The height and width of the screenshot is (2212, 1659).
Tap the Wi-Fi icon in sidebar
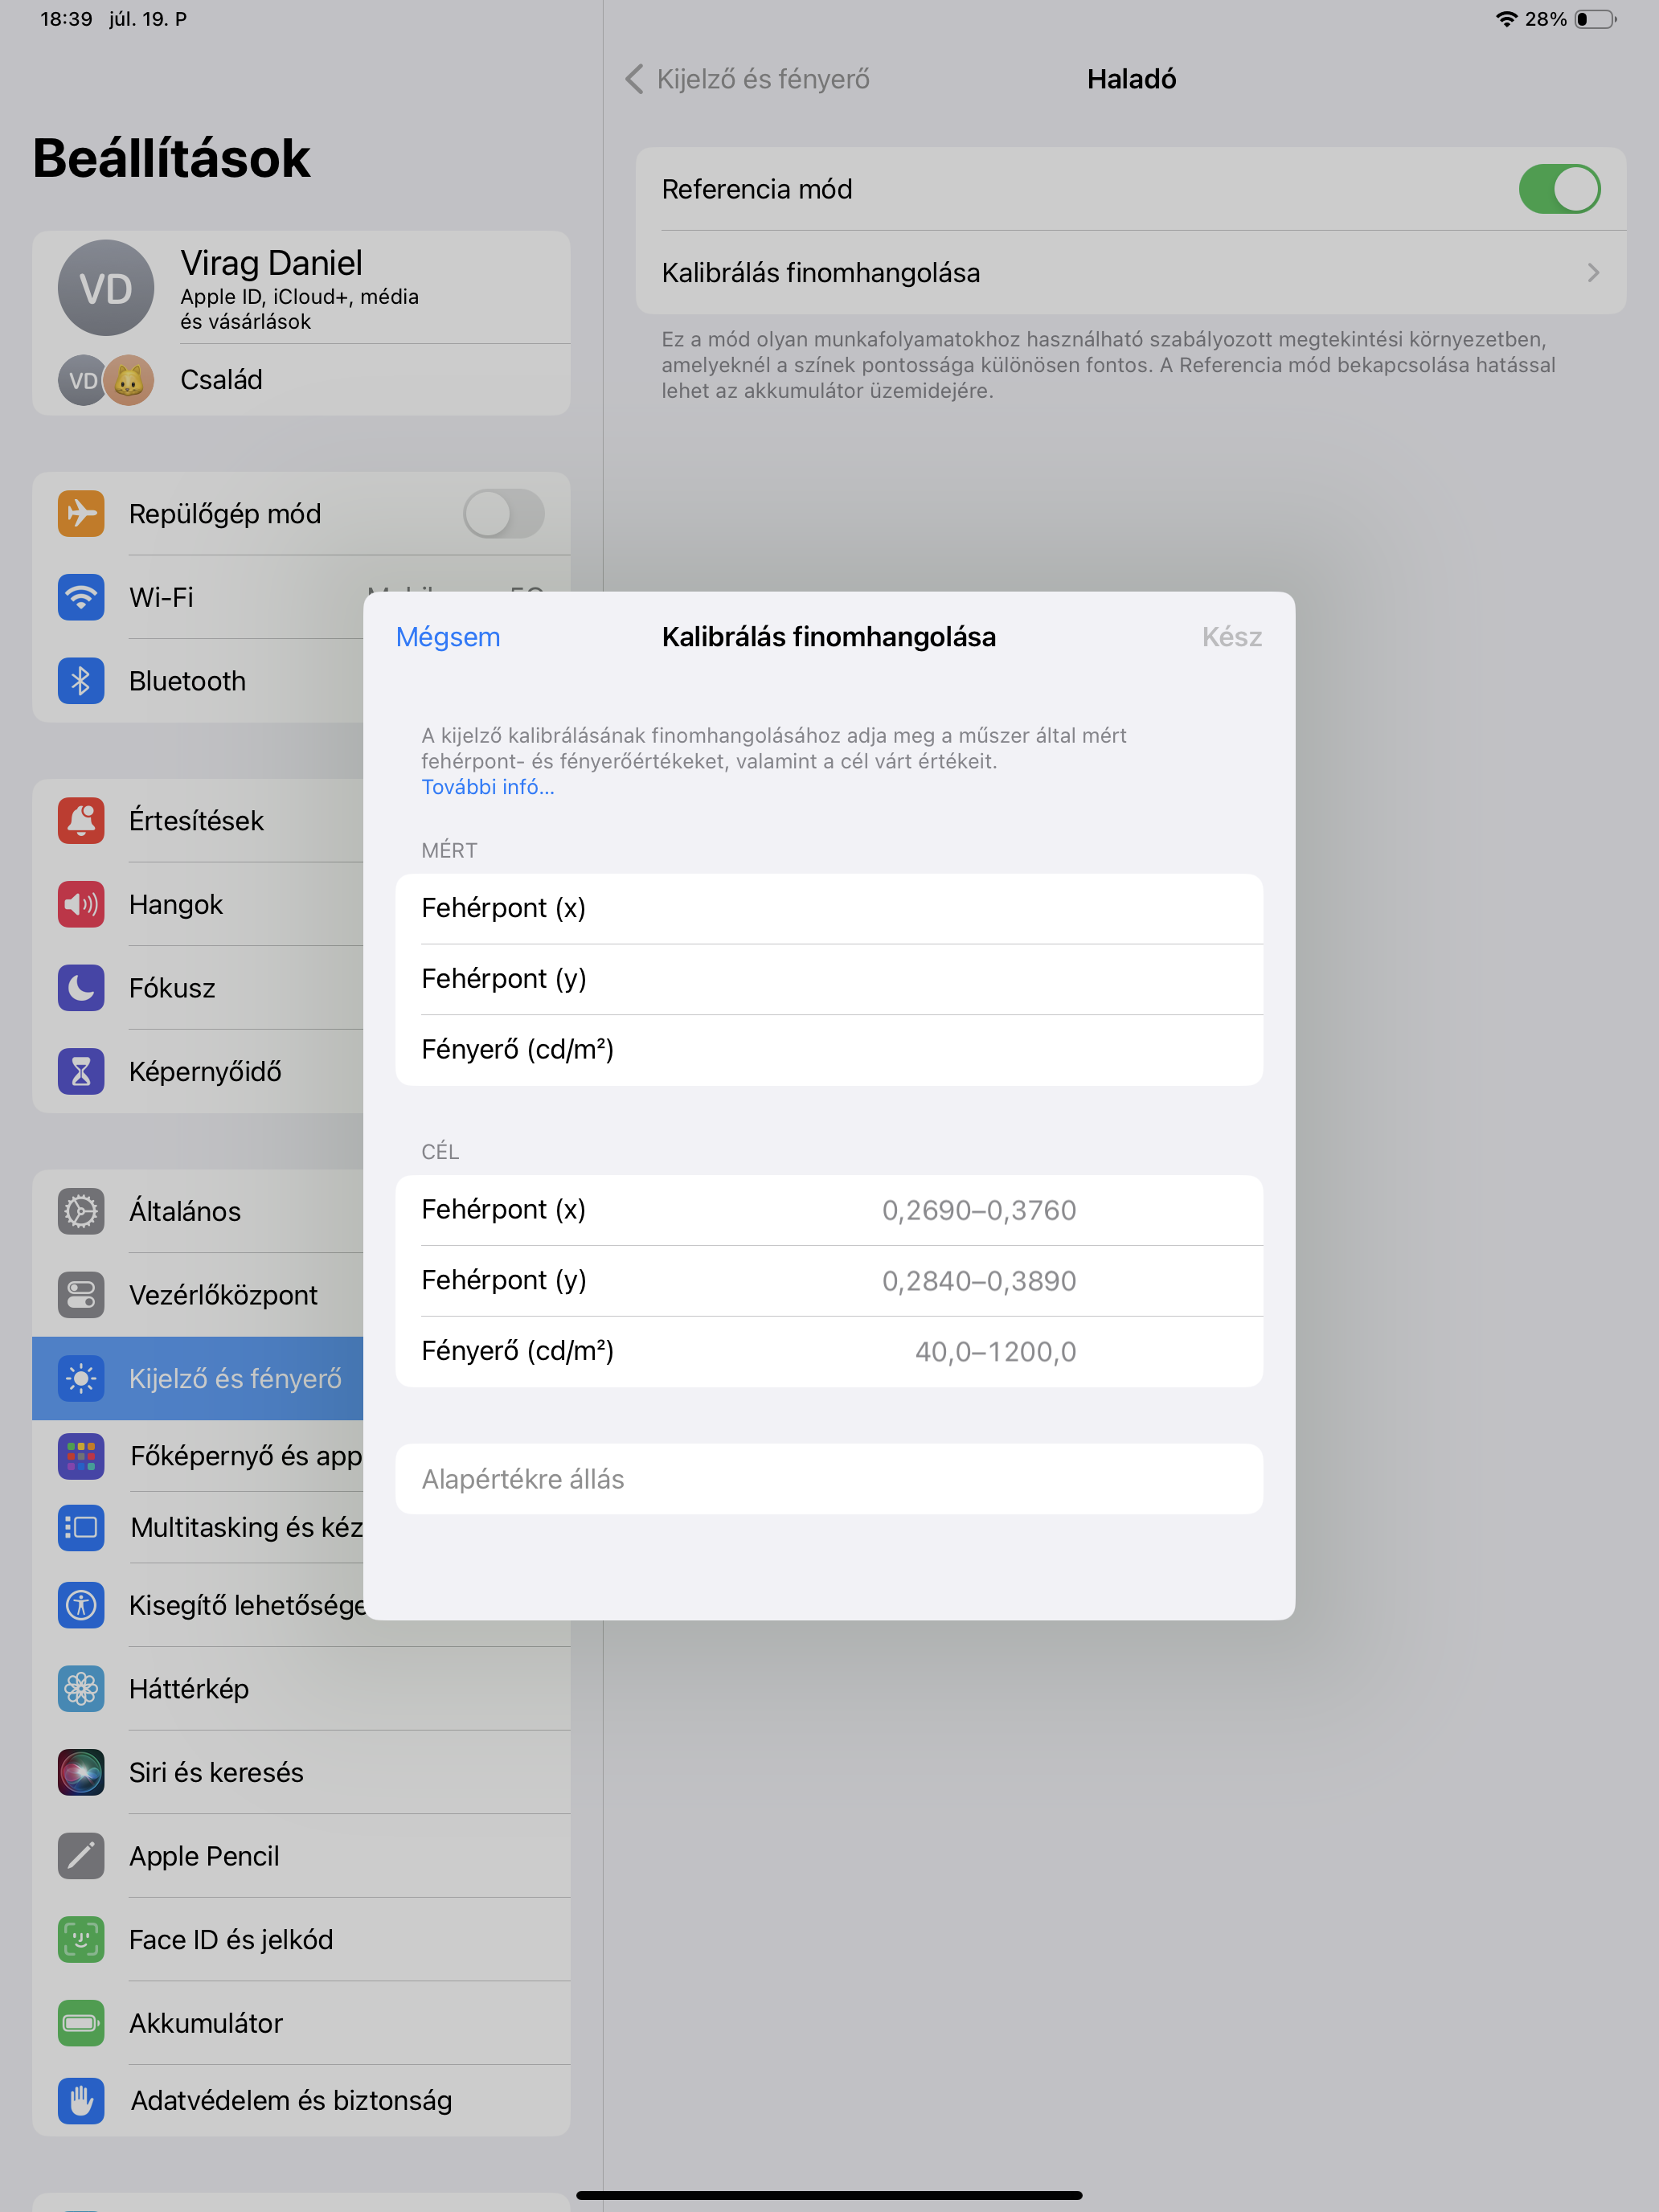(x=81, y=597)
